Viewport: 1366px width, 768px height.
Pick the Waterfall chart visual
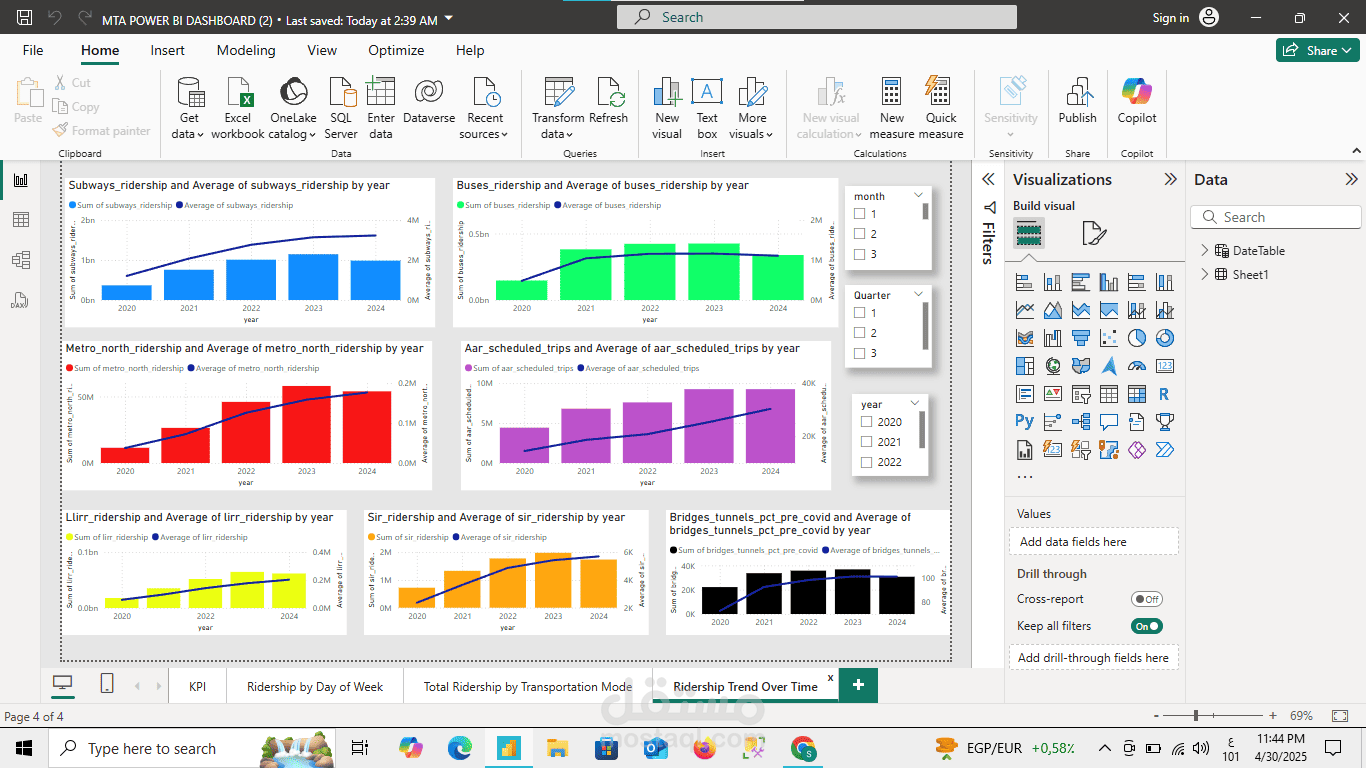[x=1052, y=339]
